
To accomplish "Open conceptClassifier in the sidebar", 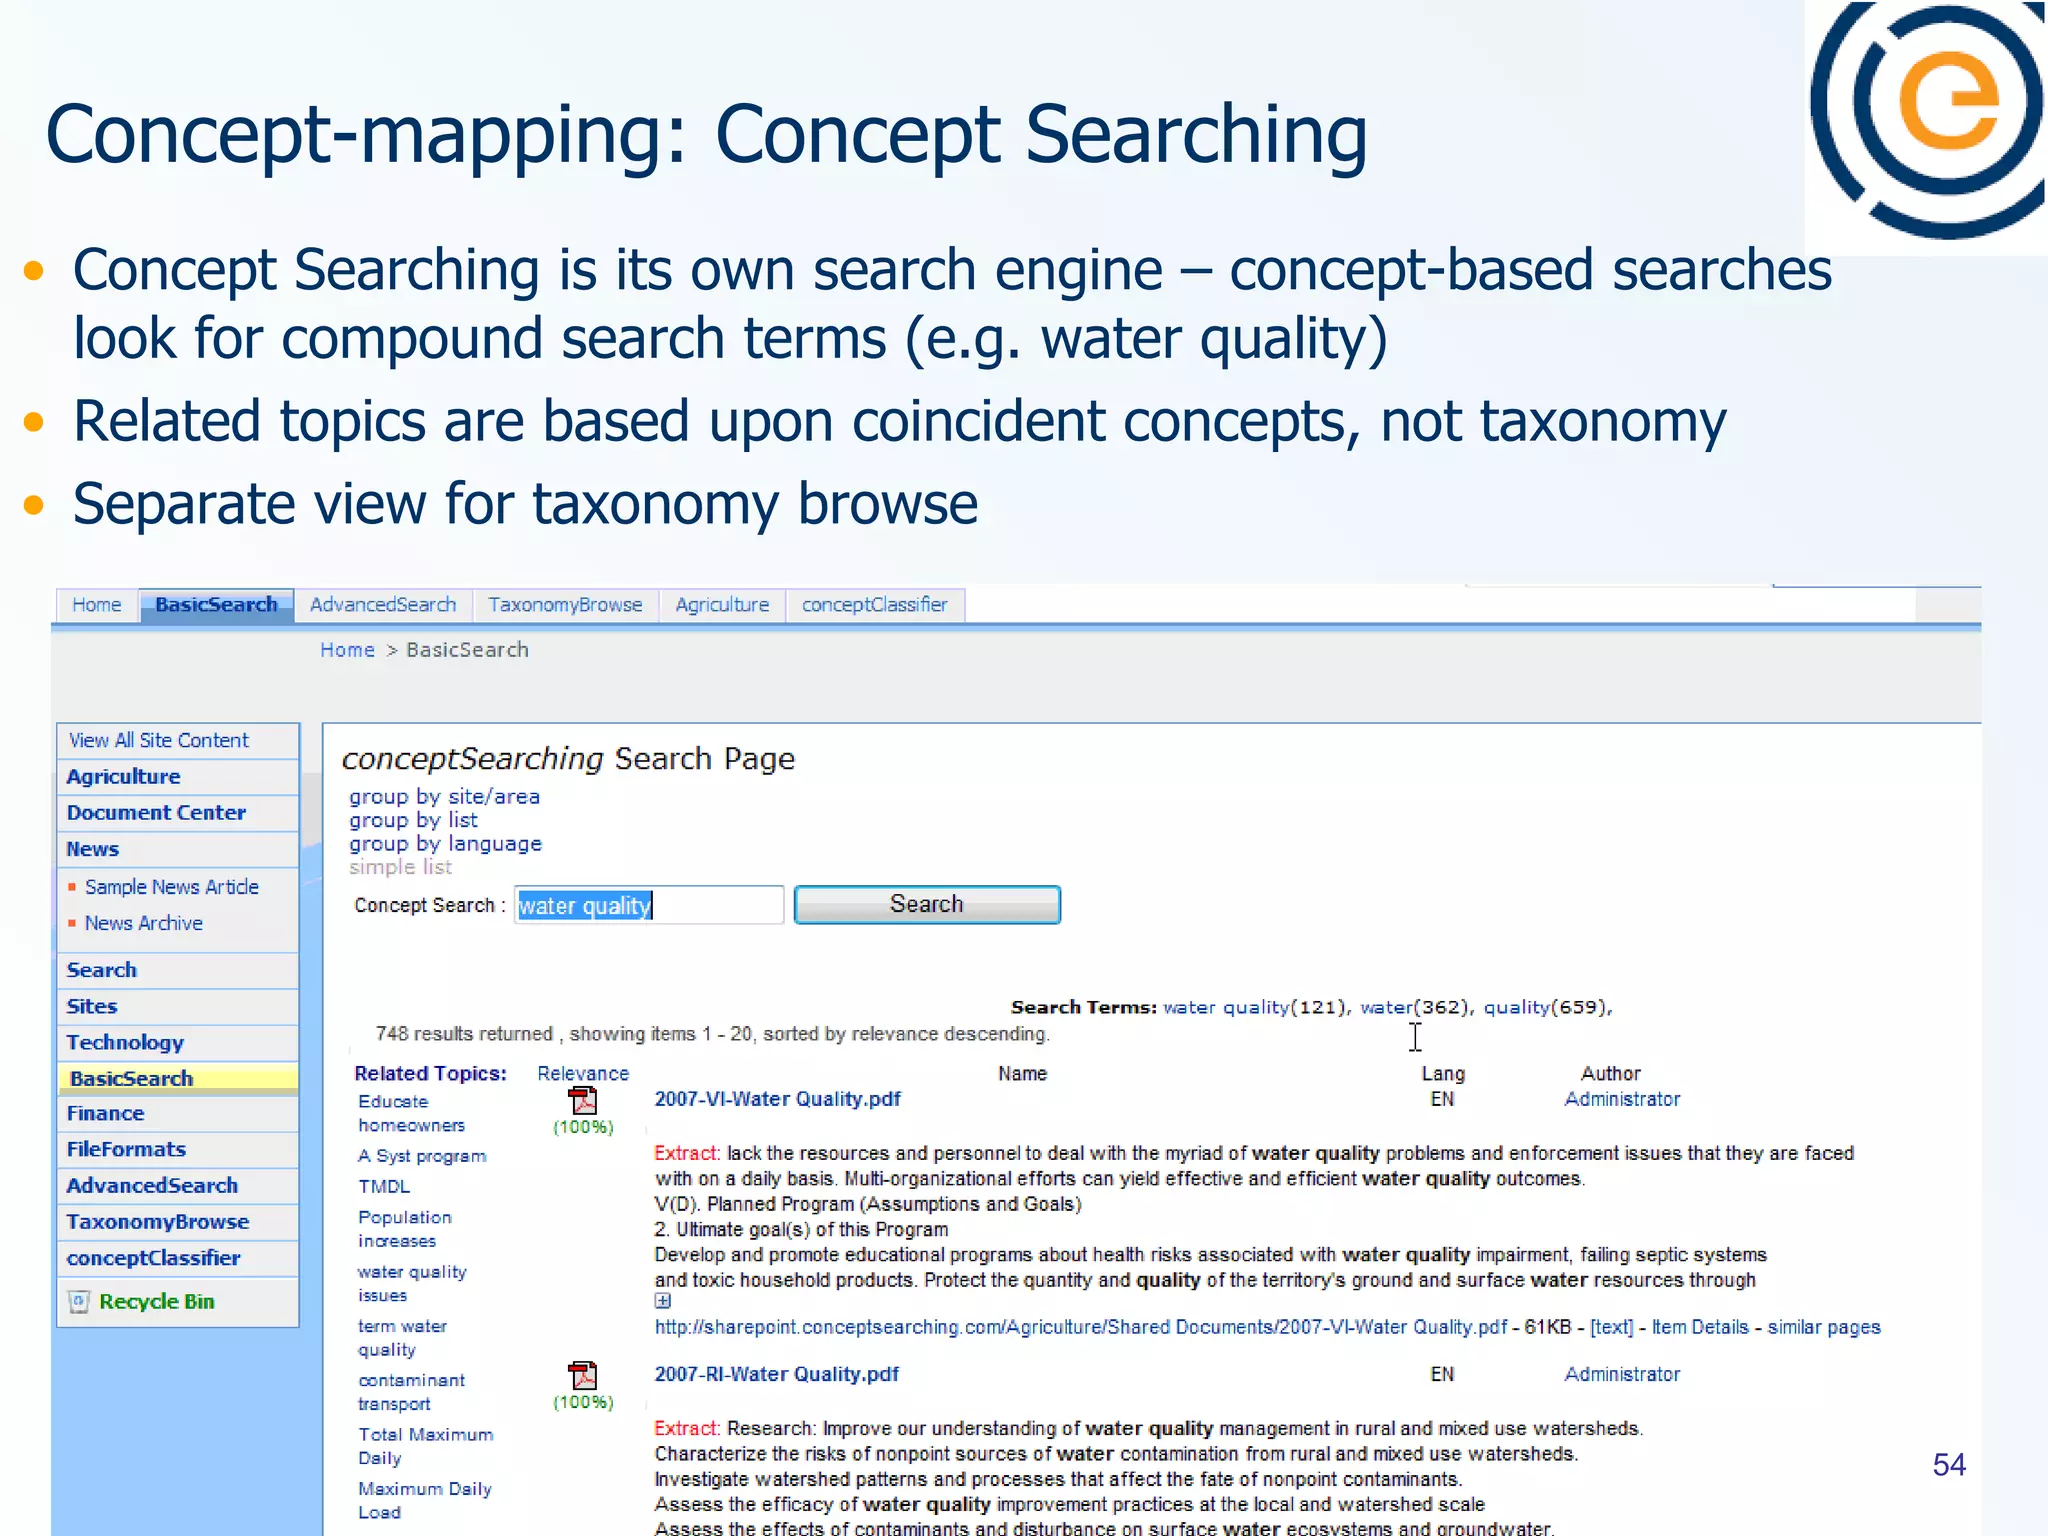I will [x=153, y=1258].
